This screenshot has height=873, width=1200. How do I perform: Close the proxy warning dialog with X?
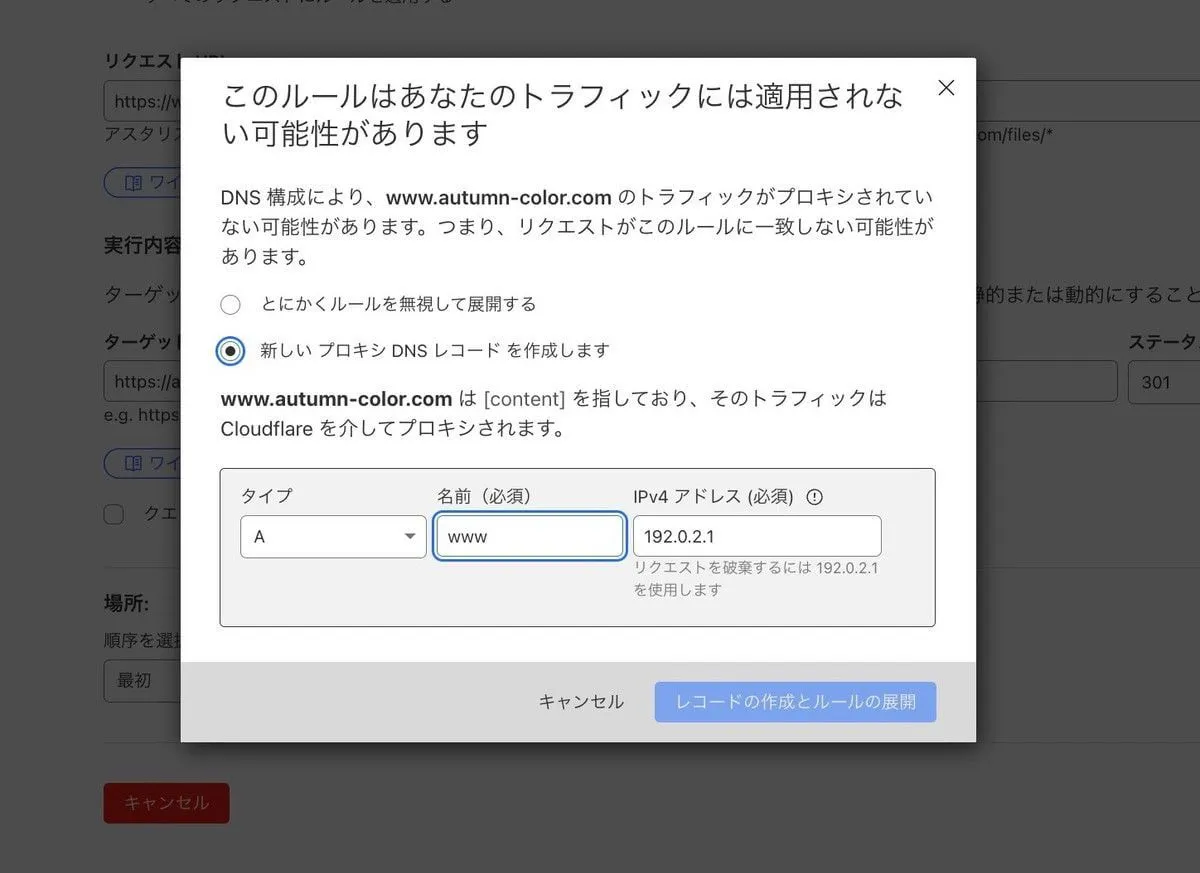946,88
